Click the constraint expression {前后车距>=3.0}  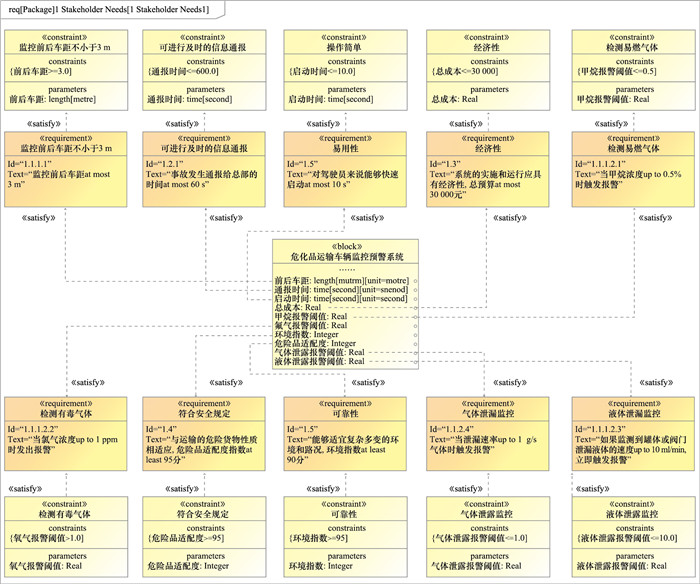[x=41, y=71]
